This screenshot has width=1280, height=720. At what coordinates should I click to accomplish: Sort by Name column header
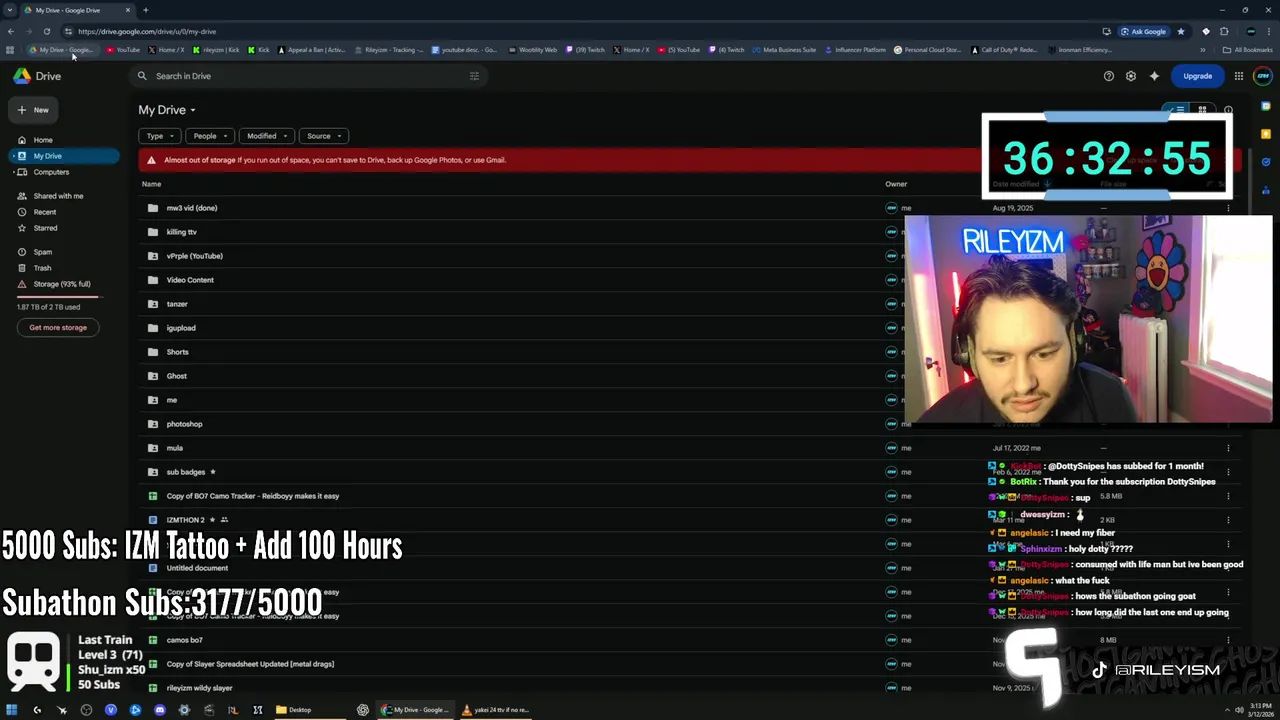pos(151,184)
